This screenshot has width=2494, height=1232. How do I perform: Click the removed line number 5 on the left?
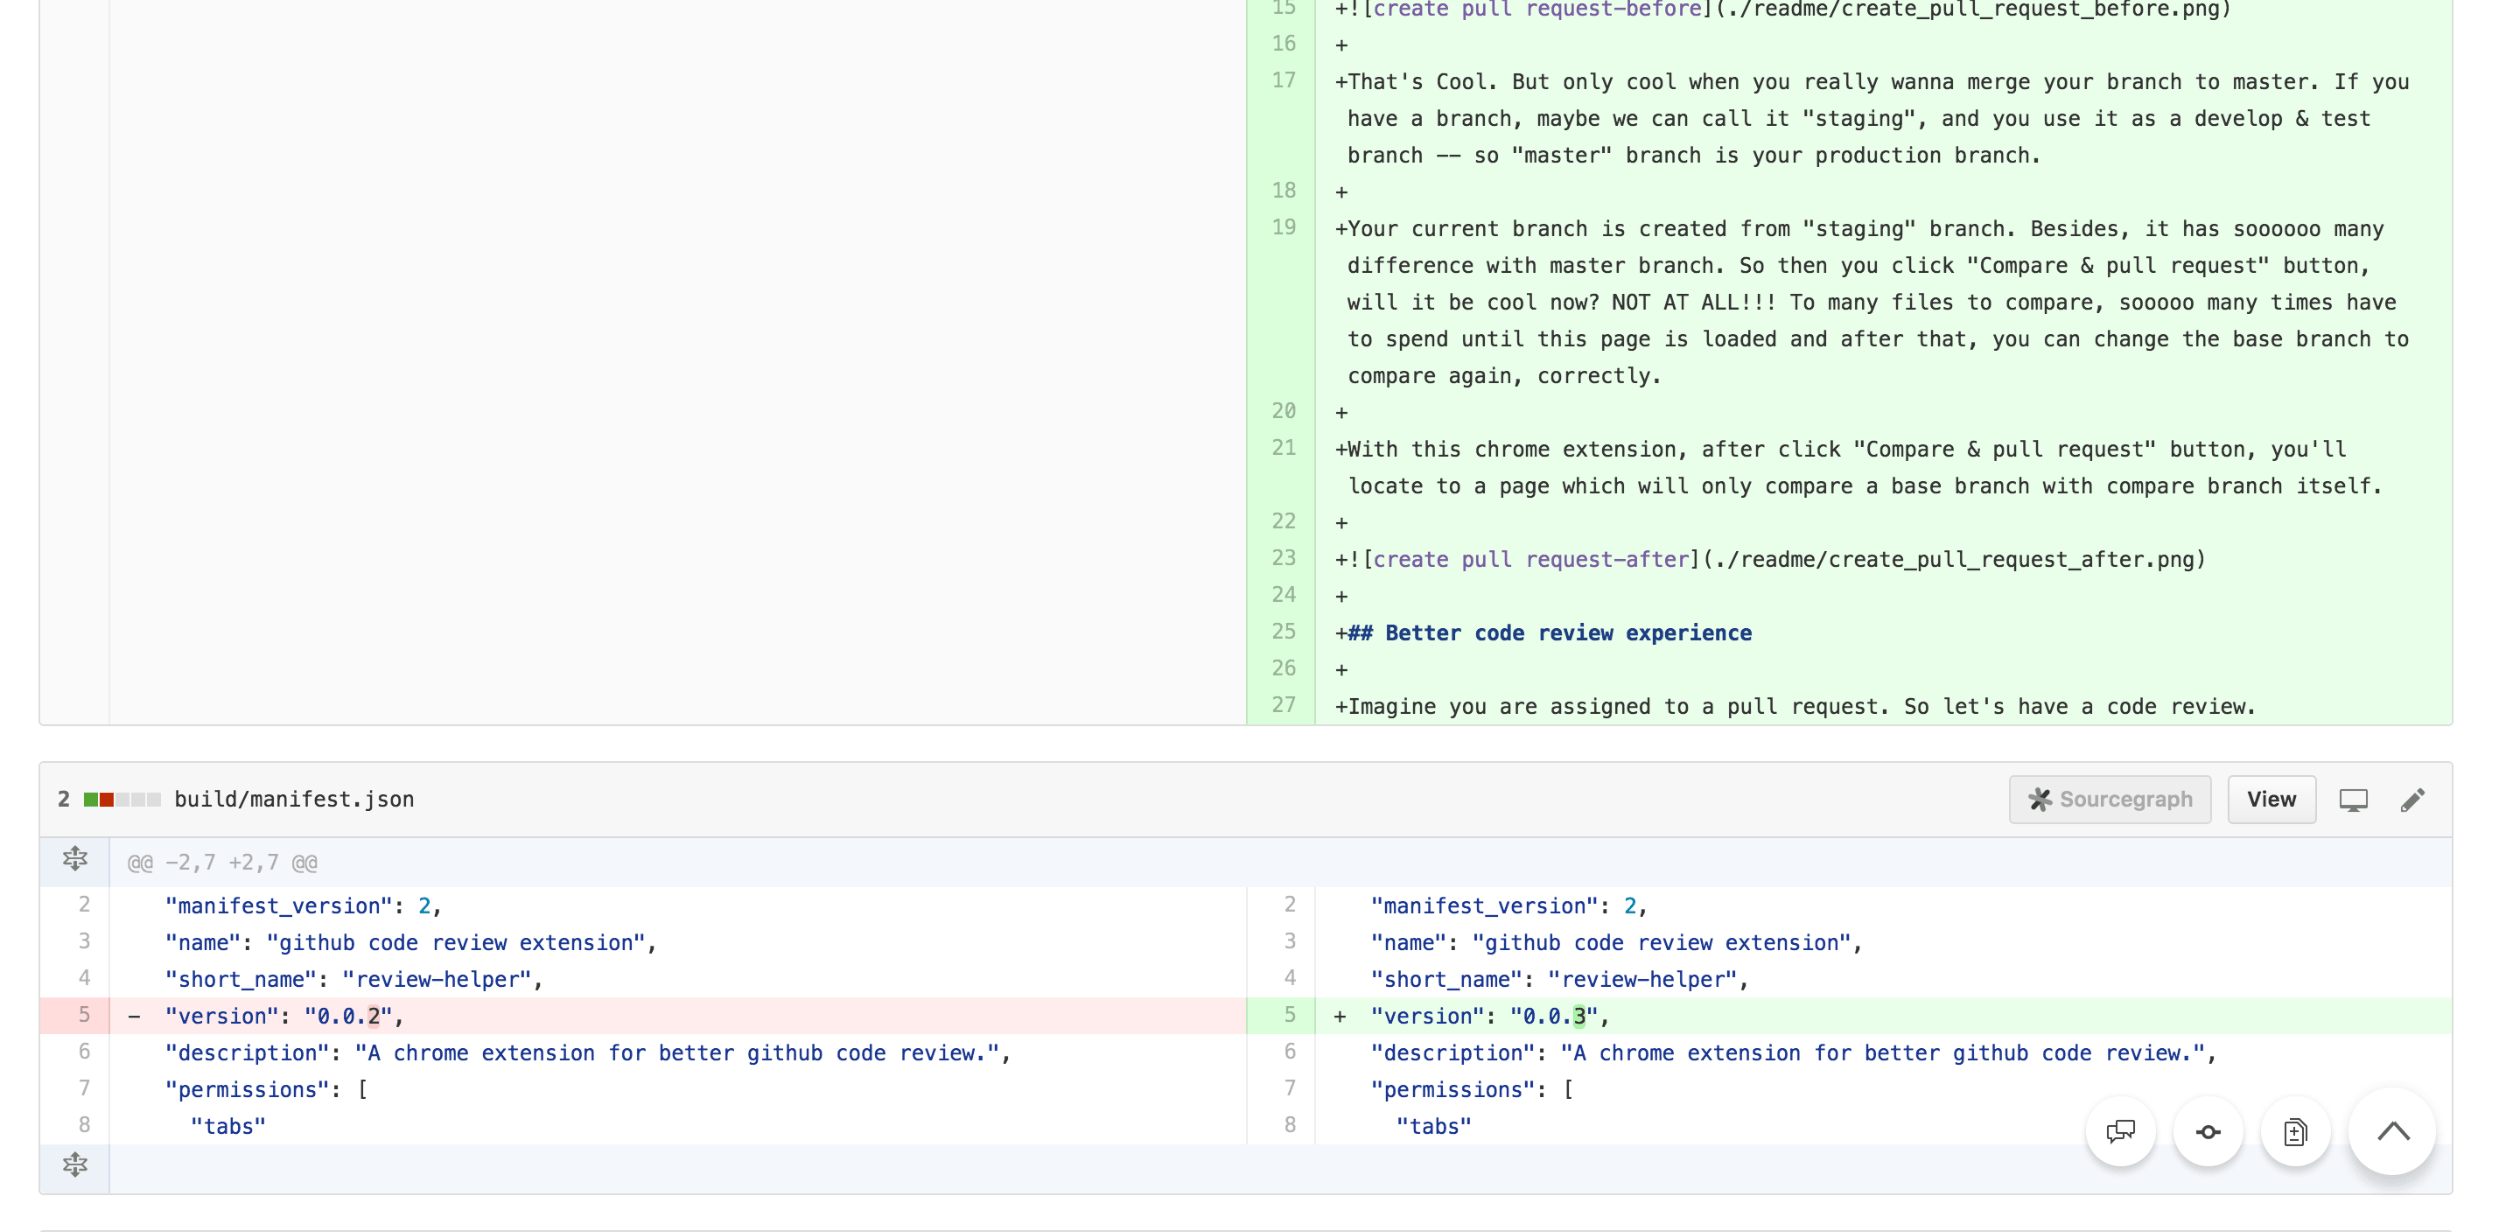point(84,1015)
